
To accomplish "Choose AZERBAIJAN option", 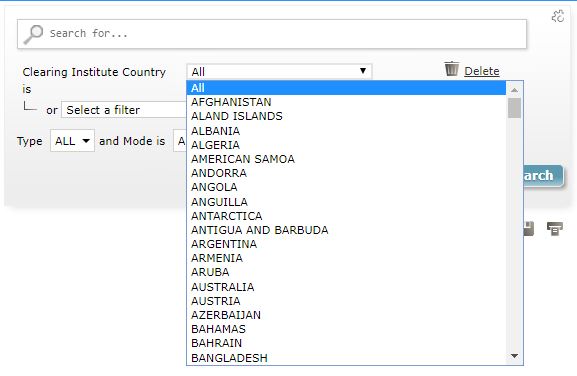I will (346, 315).
